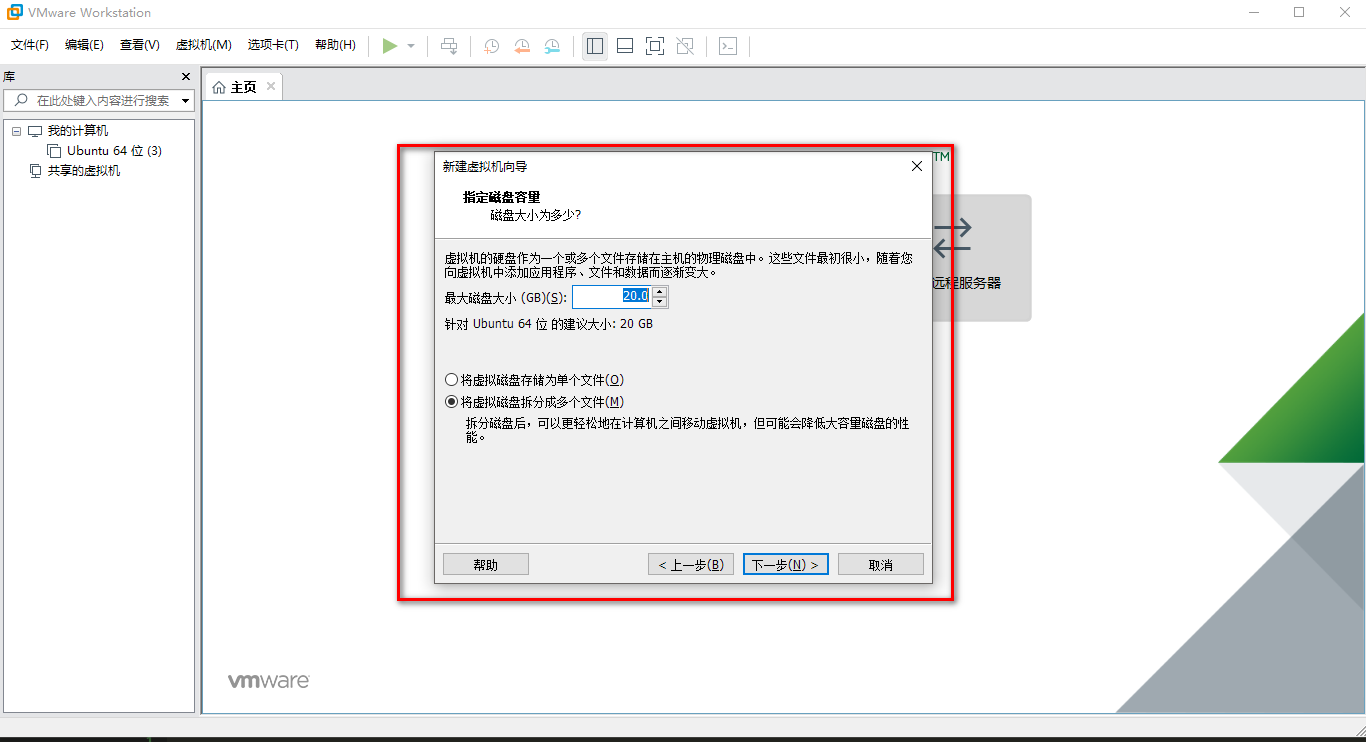
Task: Open the 帮助(H) menu
Action: [335, 45]
